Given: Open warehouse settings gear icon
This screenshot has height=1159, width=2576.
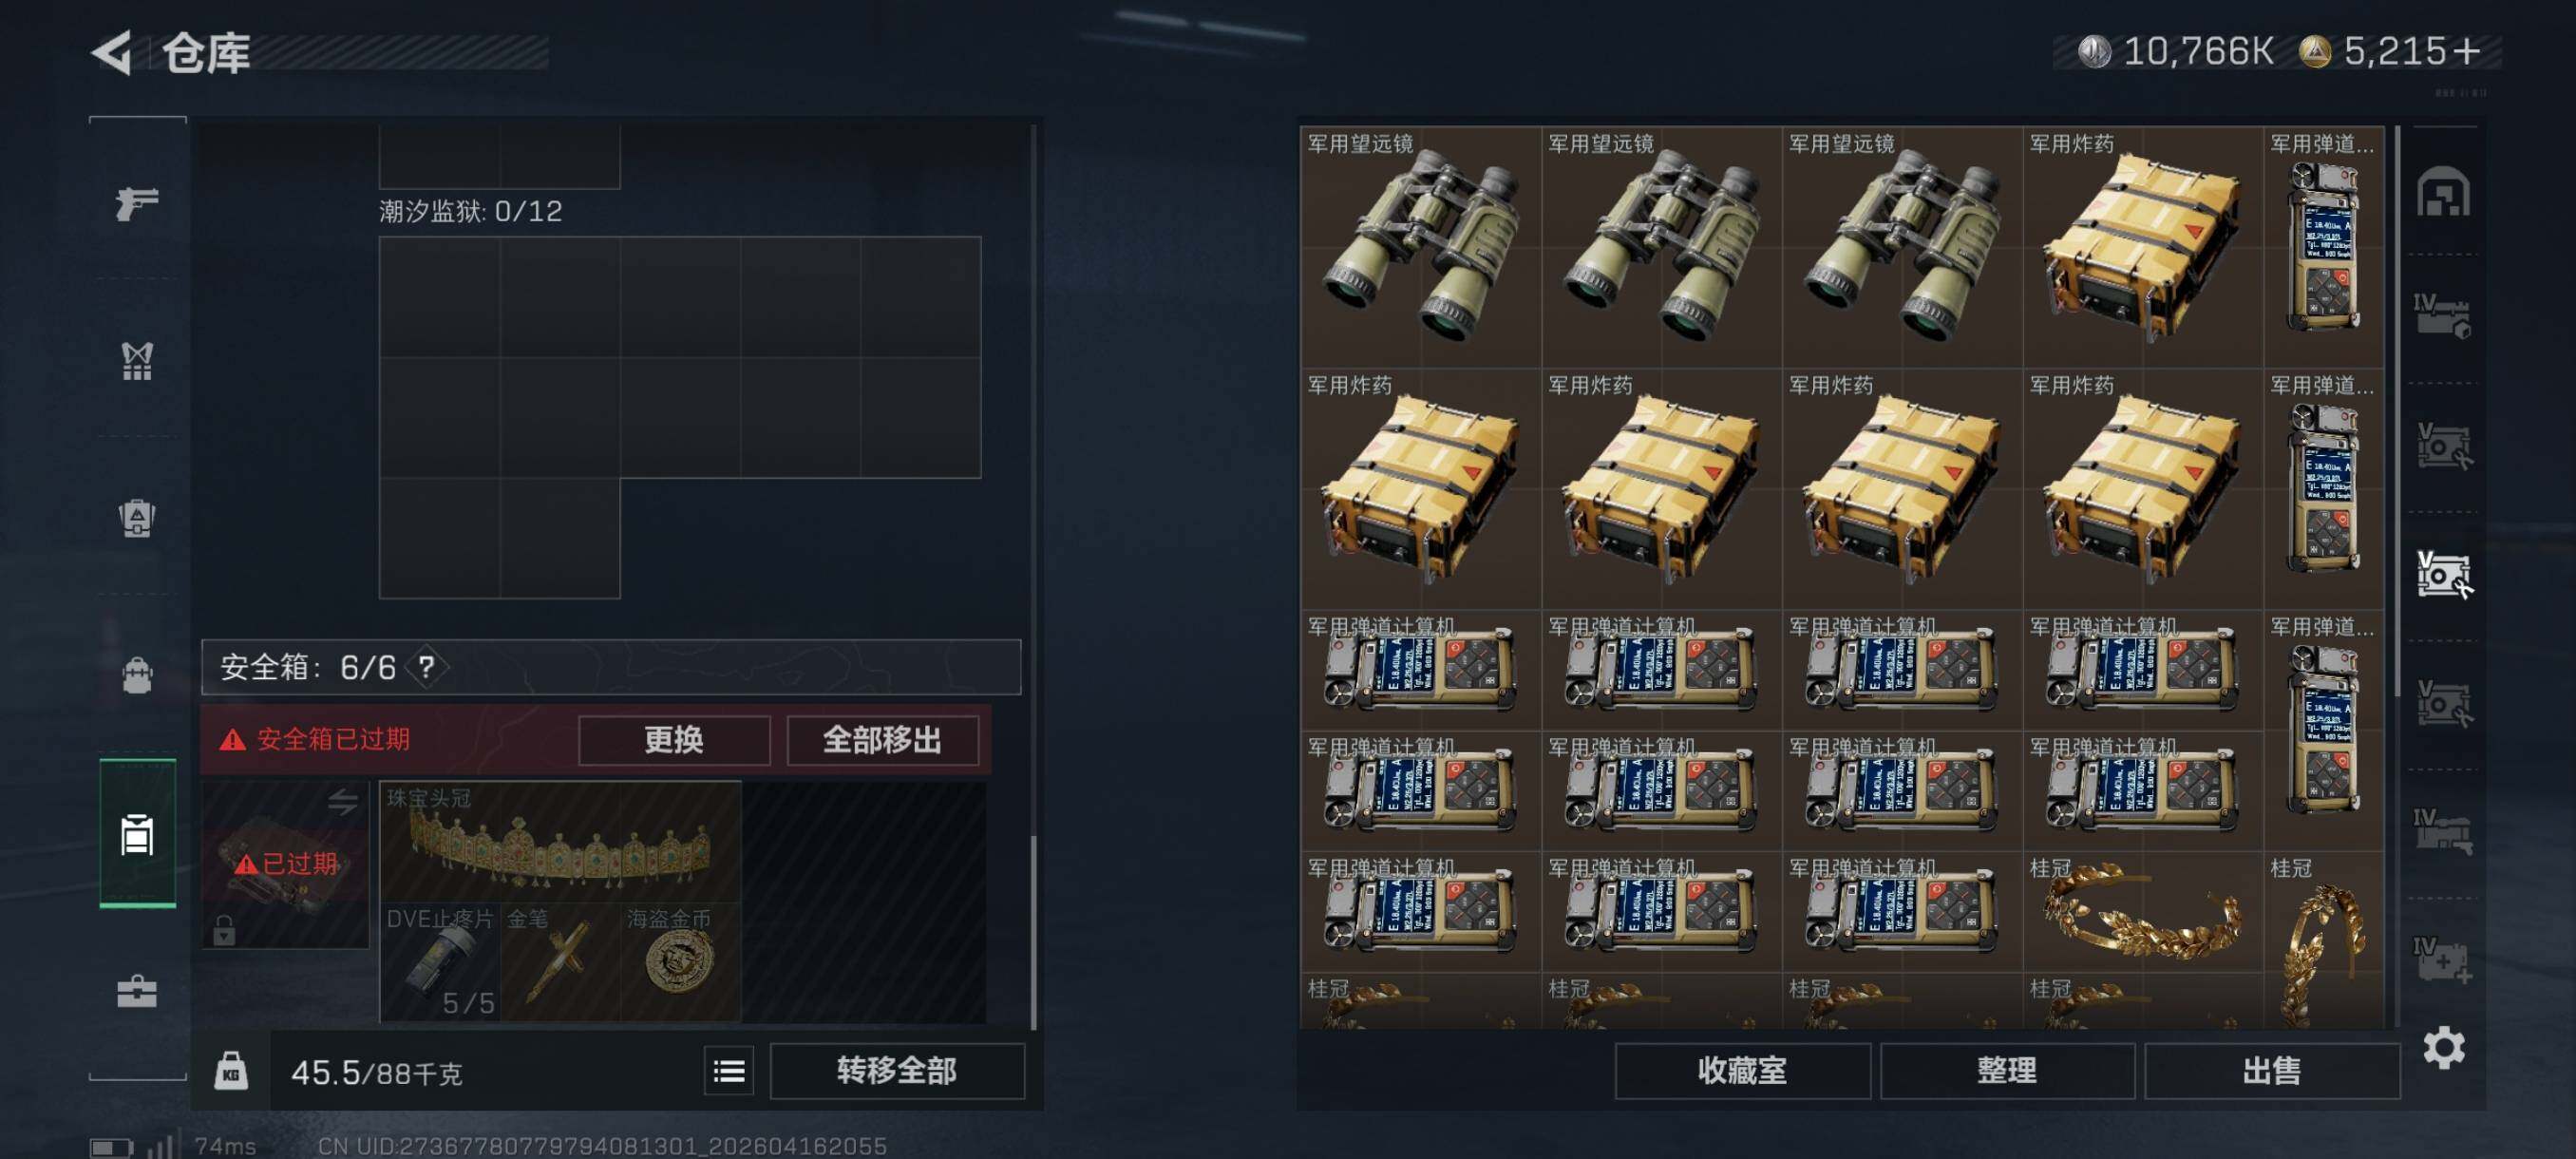Looking at the screenshot, I should (x=2443, y=1047).
